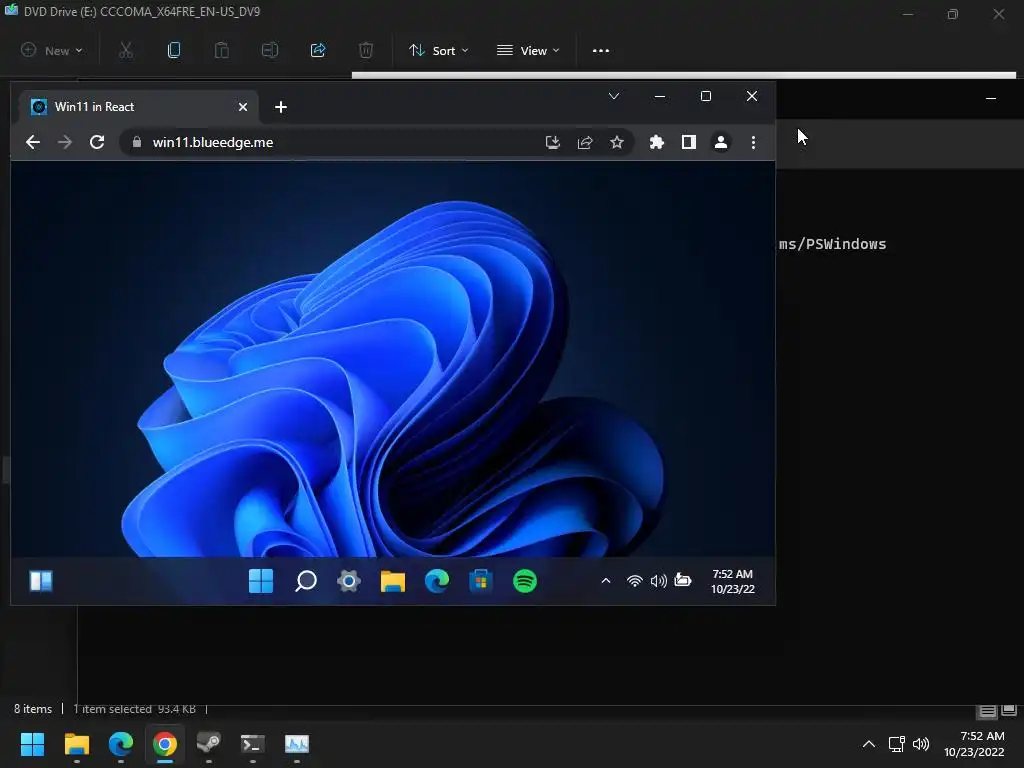Open the Sort dropdown in File Explorer
Viewport: 1024px width, 768px height.
click(x=439, y=50)
